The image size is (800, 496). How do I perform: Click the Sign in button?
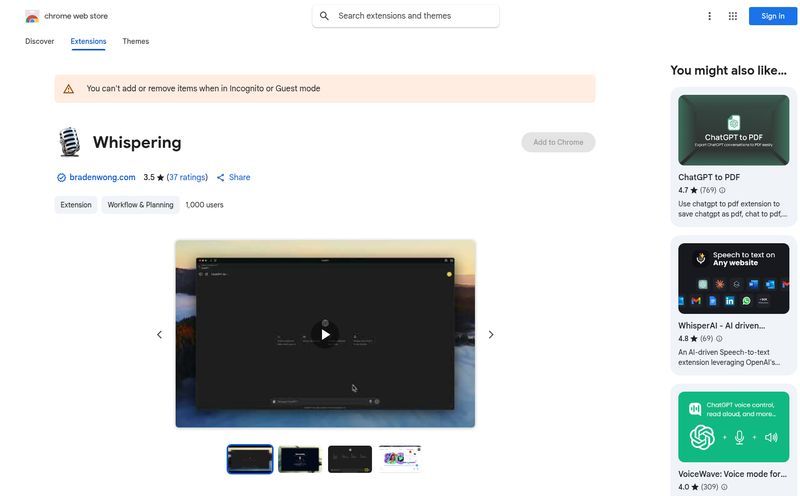pyautogui.click(x=772, y=16)
